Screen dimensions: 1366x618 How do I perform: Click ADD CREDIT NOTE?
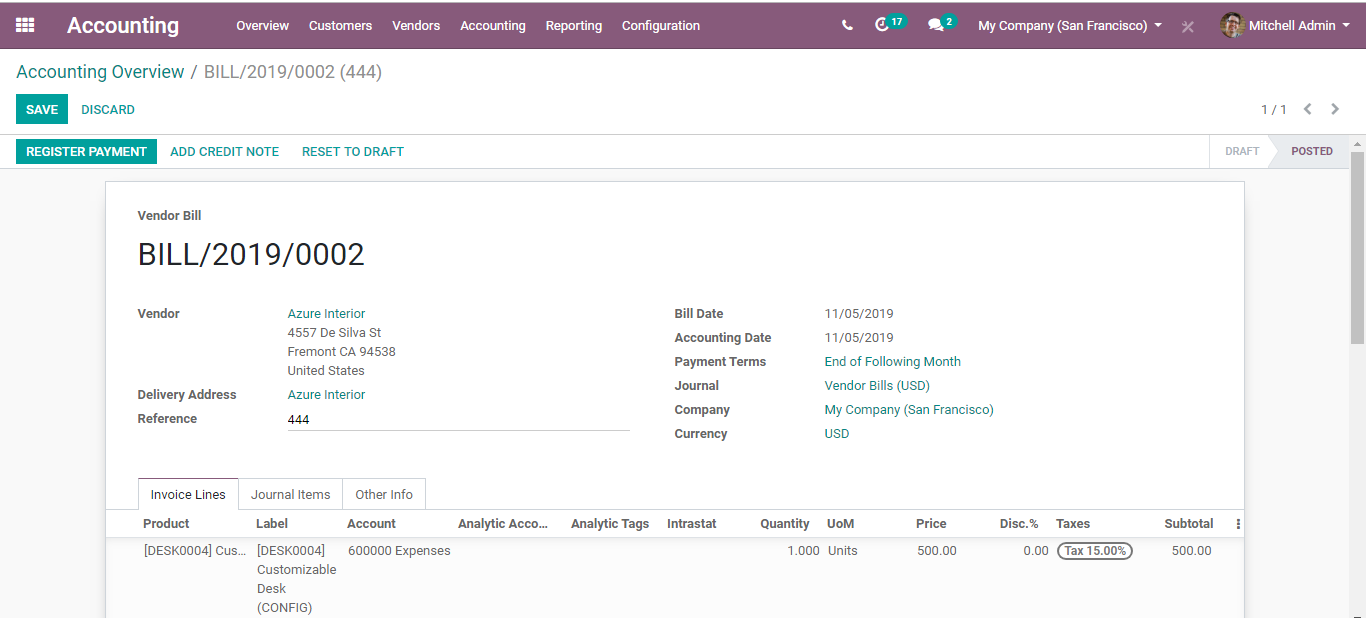(x=224, y=151)
